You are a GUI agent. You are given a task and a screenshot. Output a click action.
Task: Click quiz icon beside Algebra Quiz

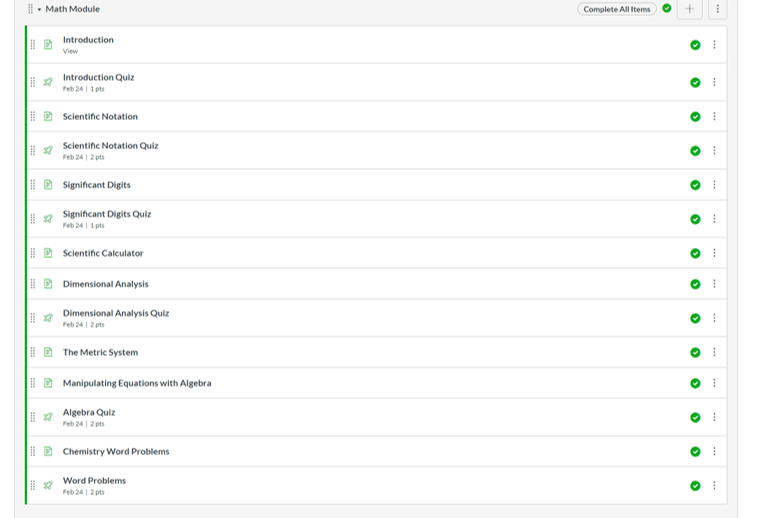pyautogui.click(x=48, y=417)
